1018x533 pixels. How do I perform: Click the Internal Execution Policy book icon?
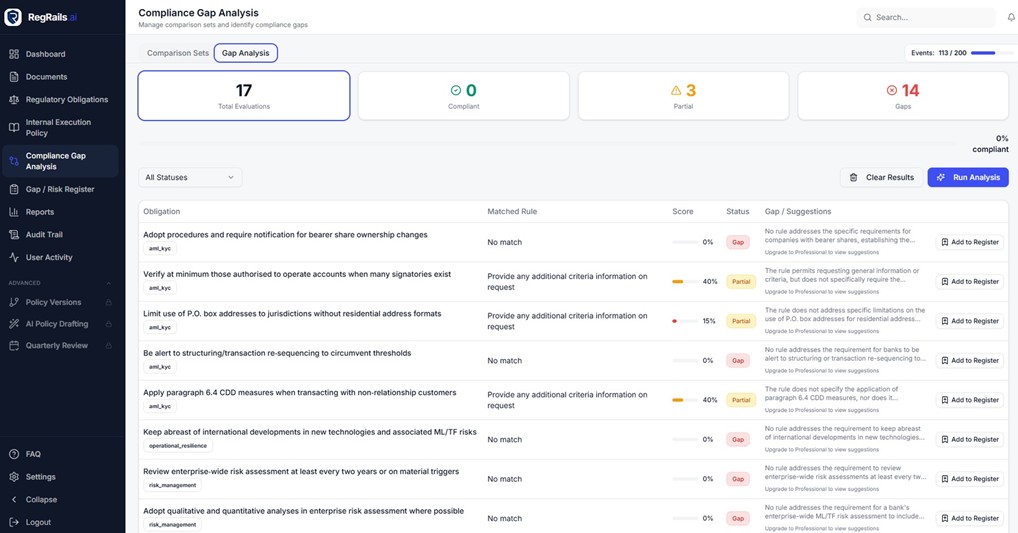click(14, 127)
